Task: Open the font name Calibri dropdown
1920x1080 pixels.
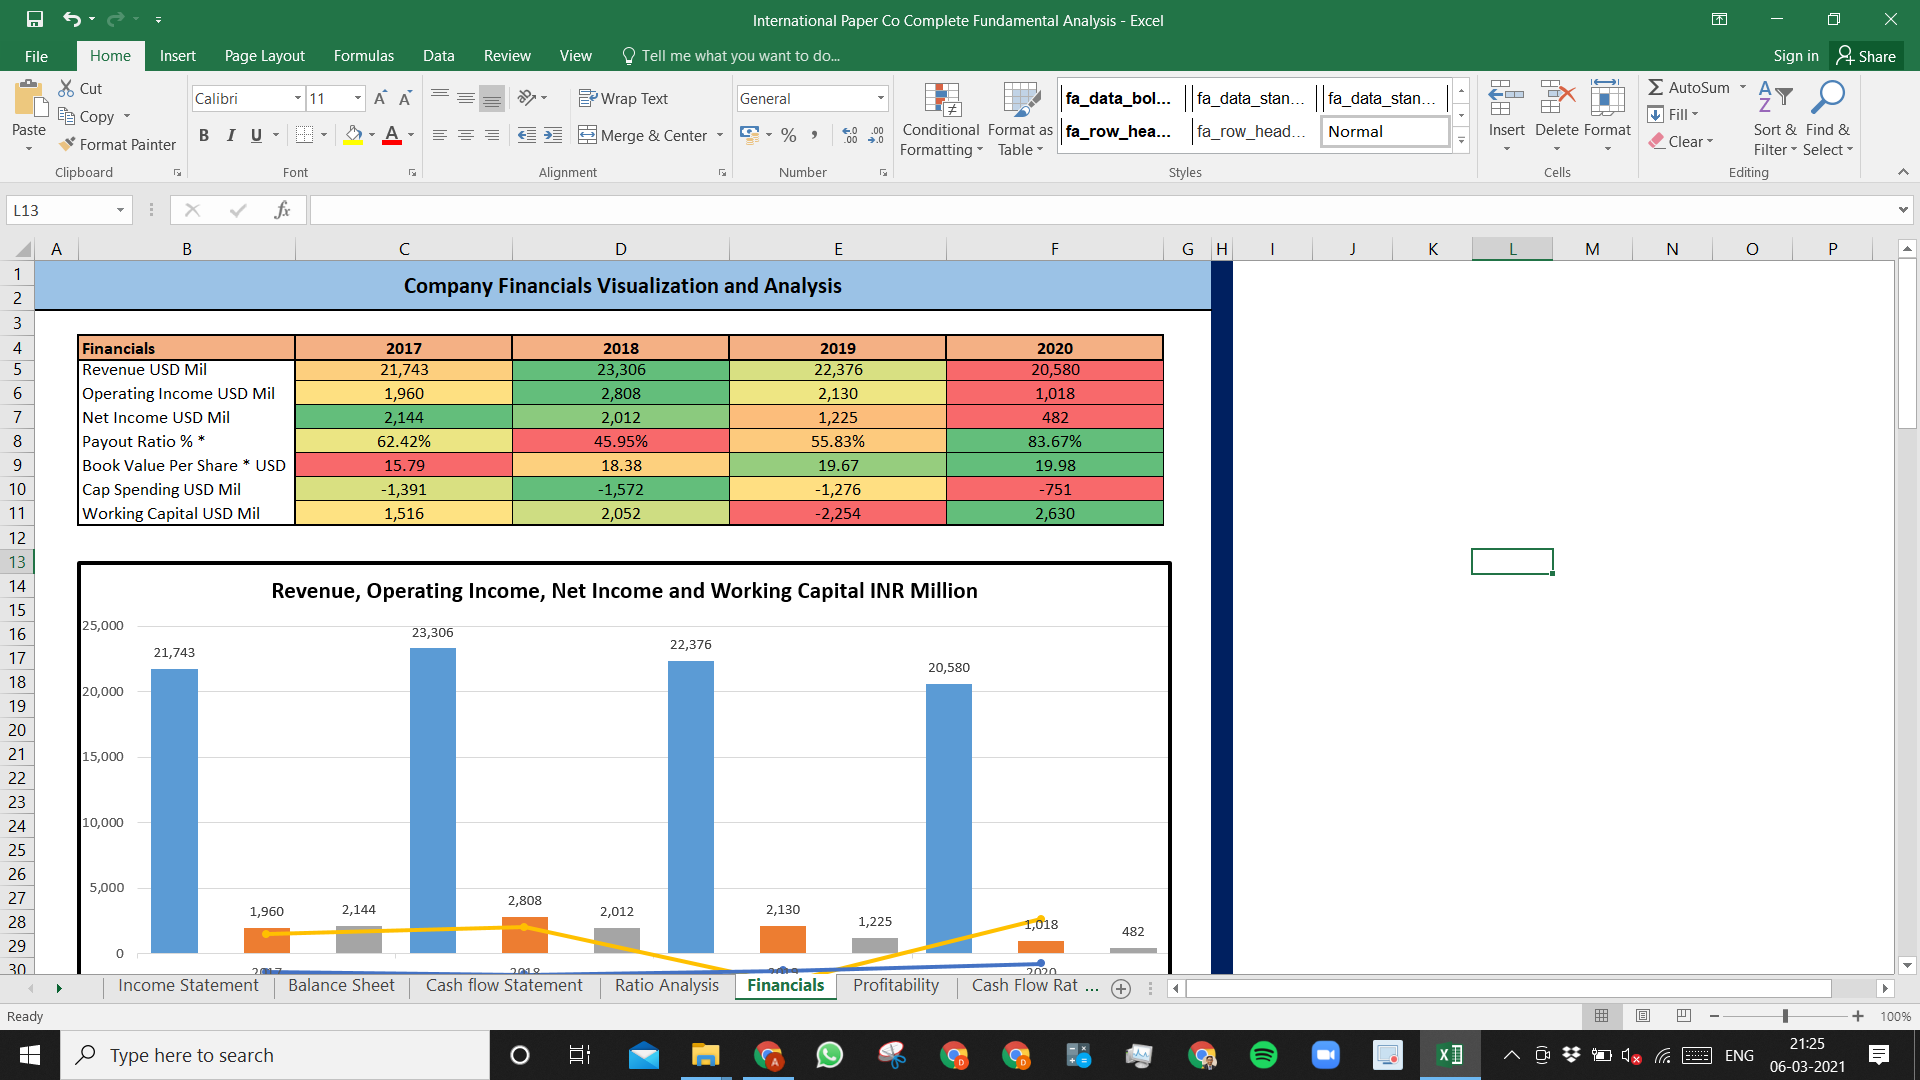Action: (298, 98)
